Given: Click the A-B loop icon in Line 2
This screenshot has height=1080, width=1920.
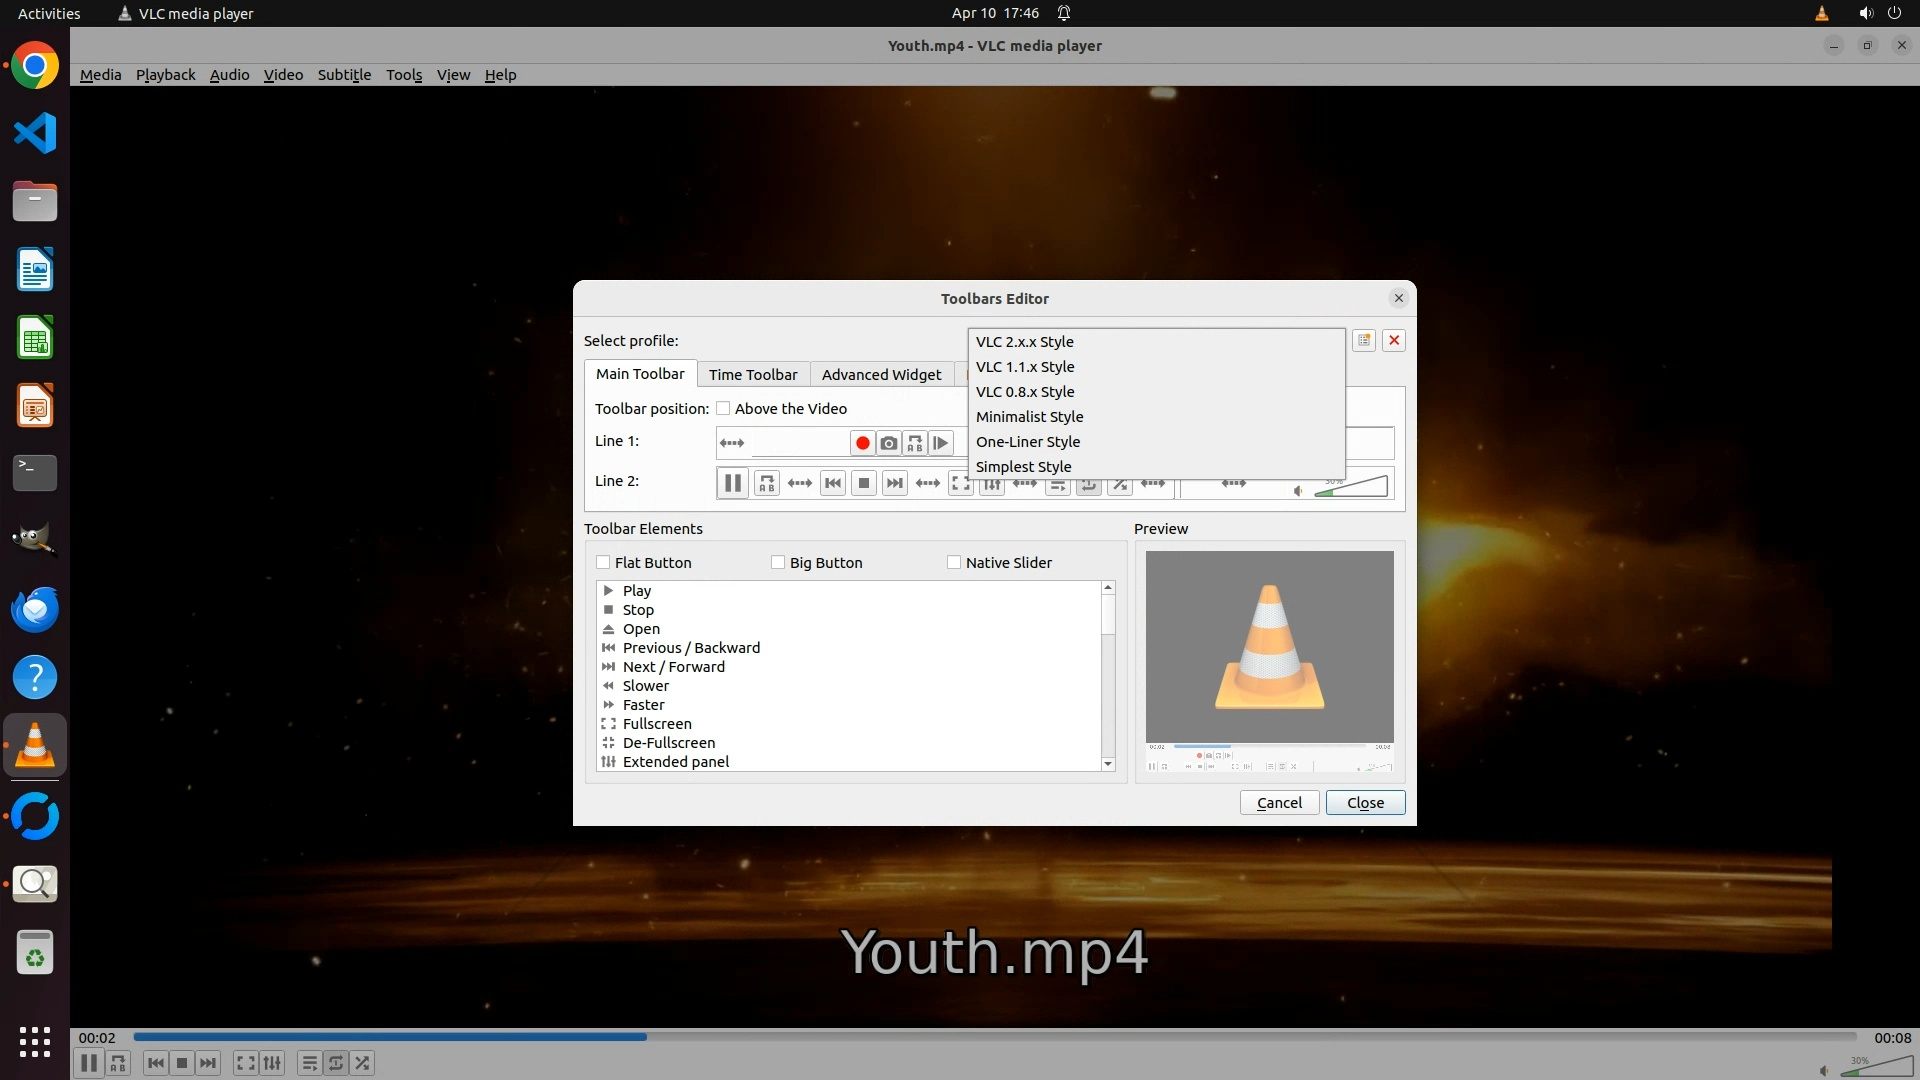Looking at the screenshot, I should (x=767, y=484).
